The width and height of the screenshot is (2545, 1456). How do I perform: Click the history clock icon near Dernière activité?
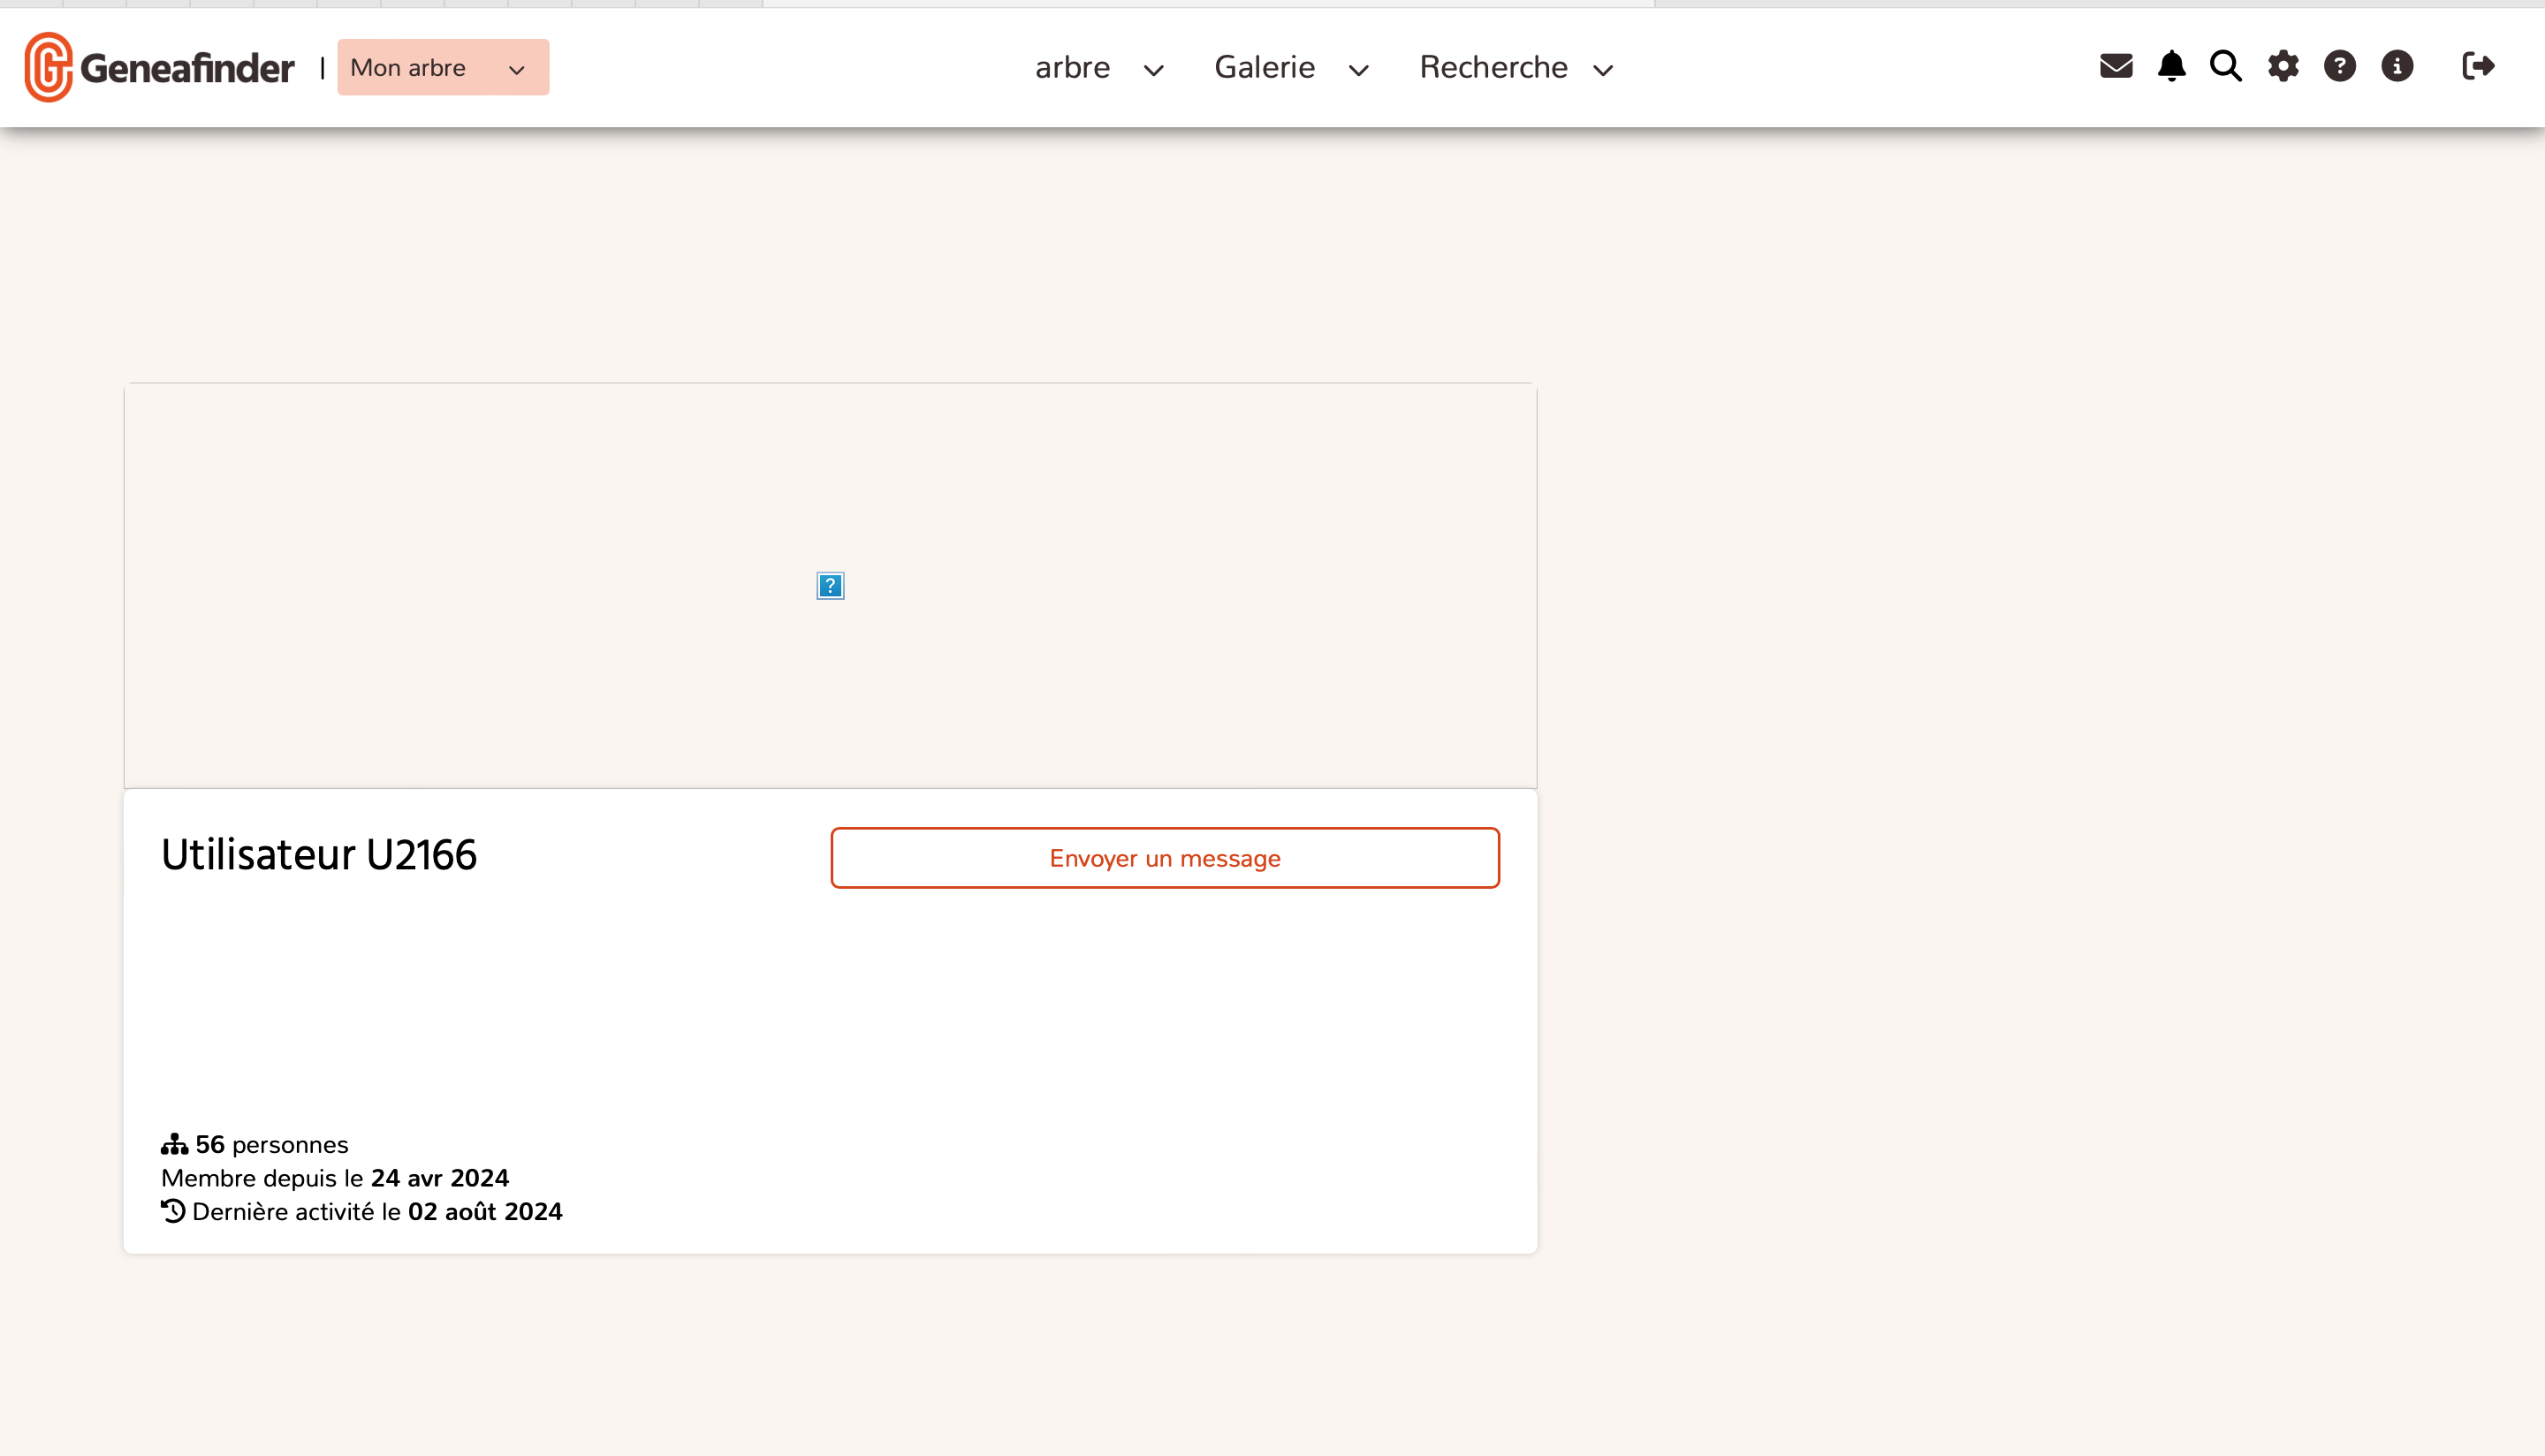pos(173,1211)
